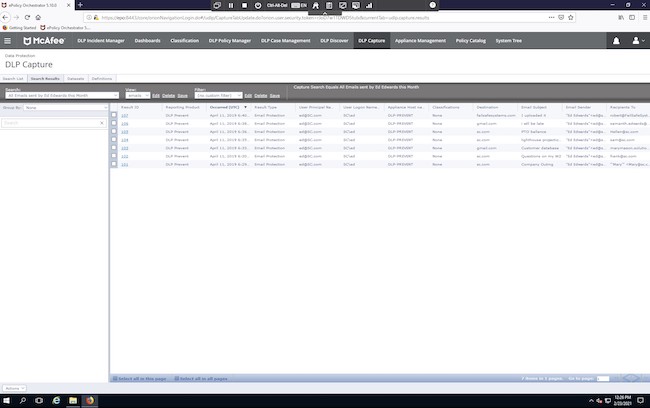Open the user account menu
The image size is (650, 408).
638,41
